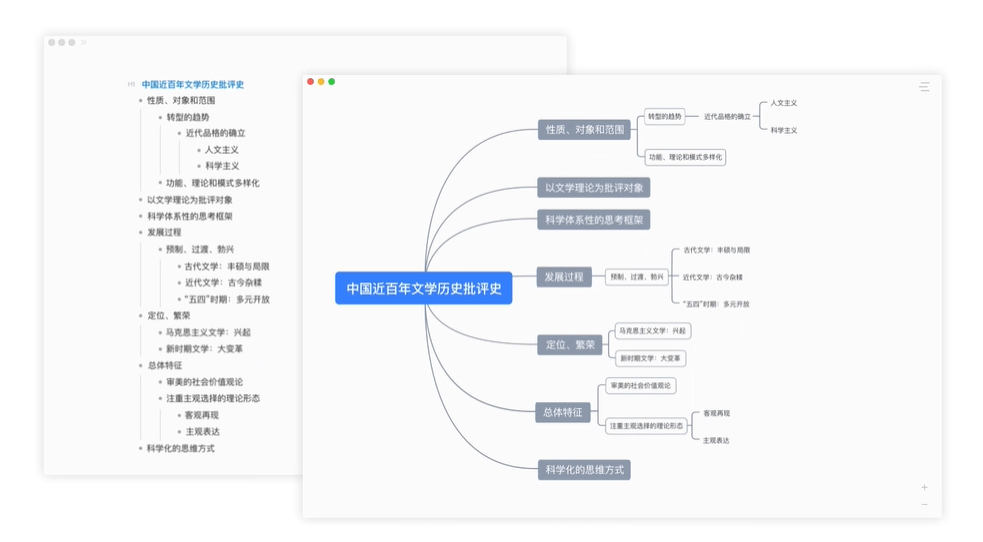Click subnode 预制、过渡、勃兴 in mind map

(636, 276)
